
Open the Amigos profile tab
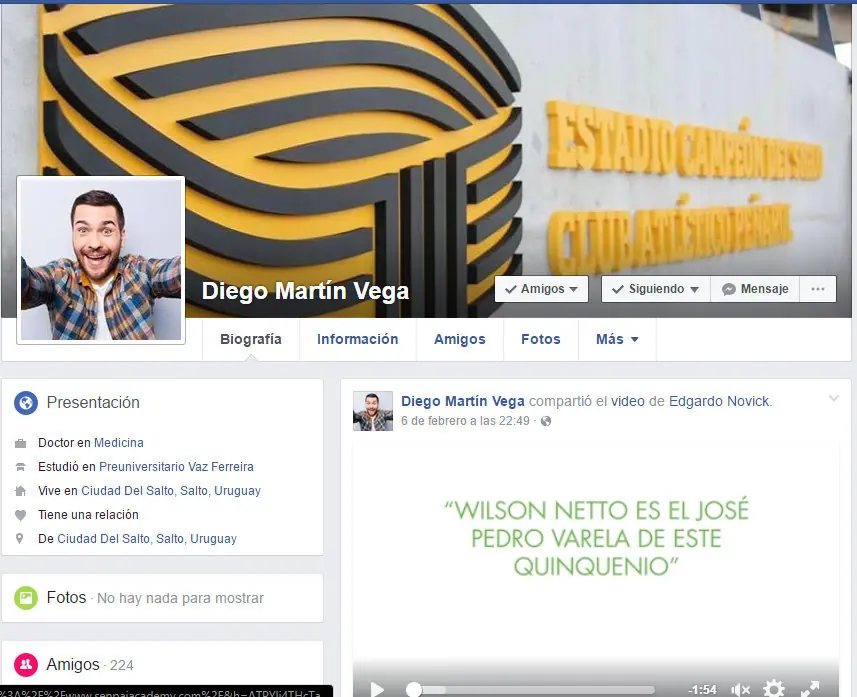pos(460,339)
